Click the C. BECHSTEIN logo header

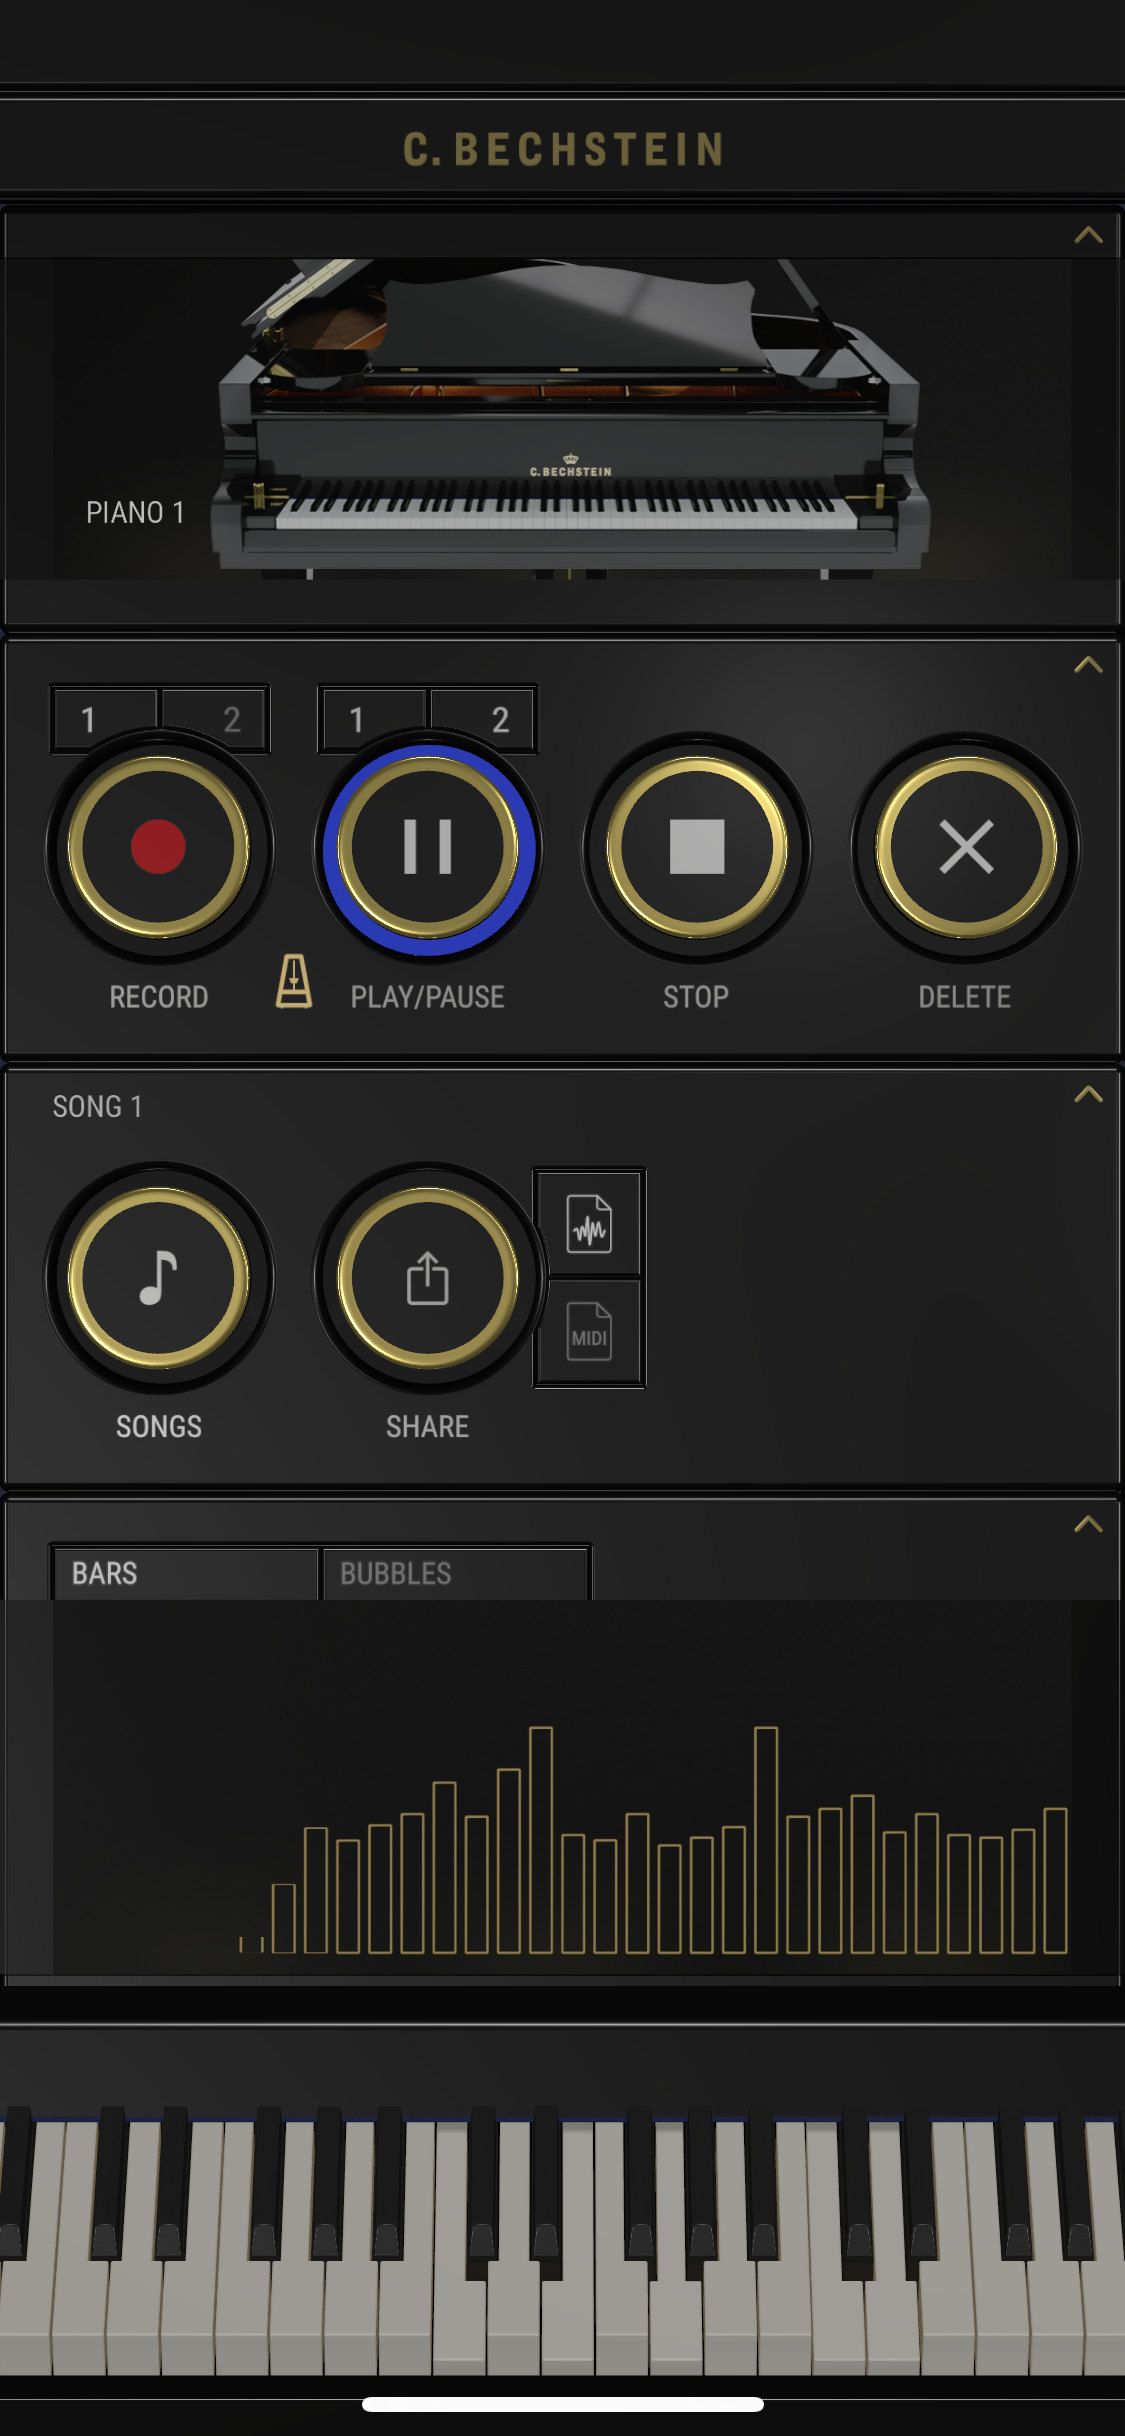tap(563, 149)
